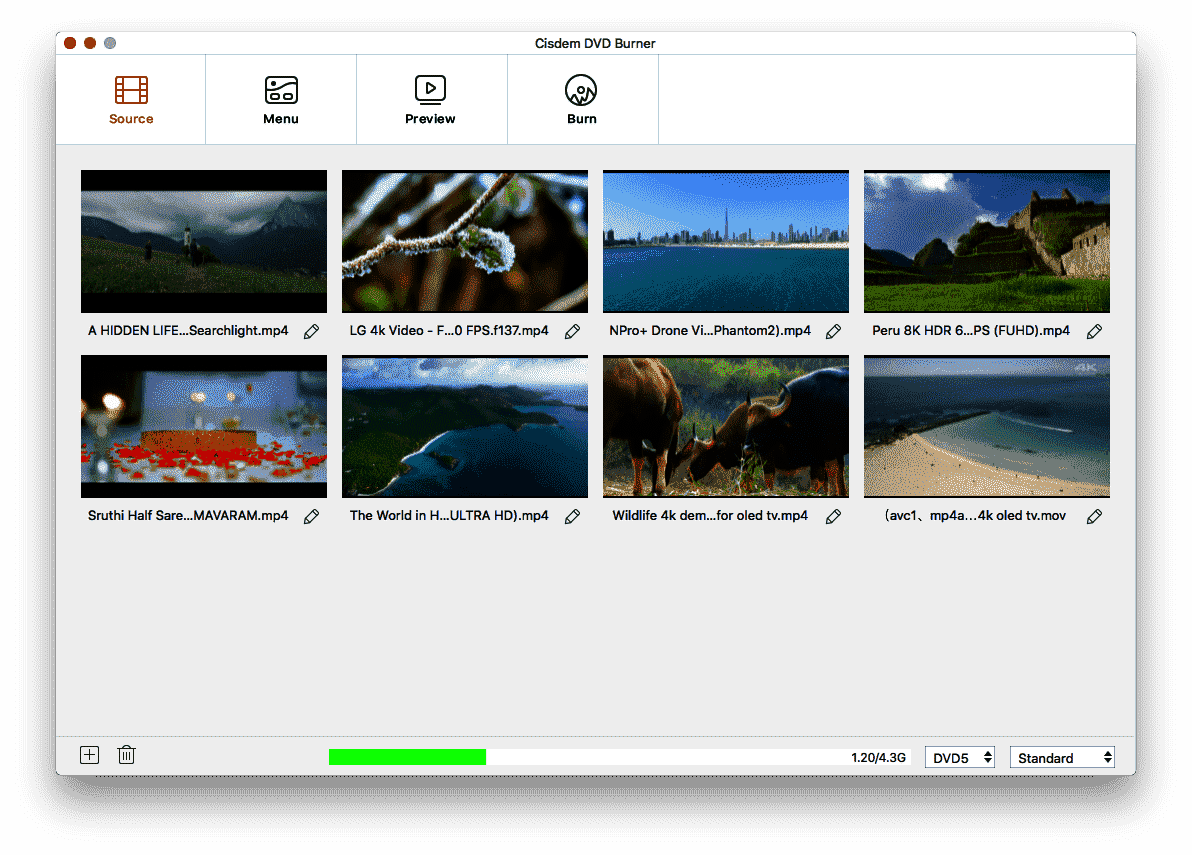Select the Source tab

pos(131,100)
